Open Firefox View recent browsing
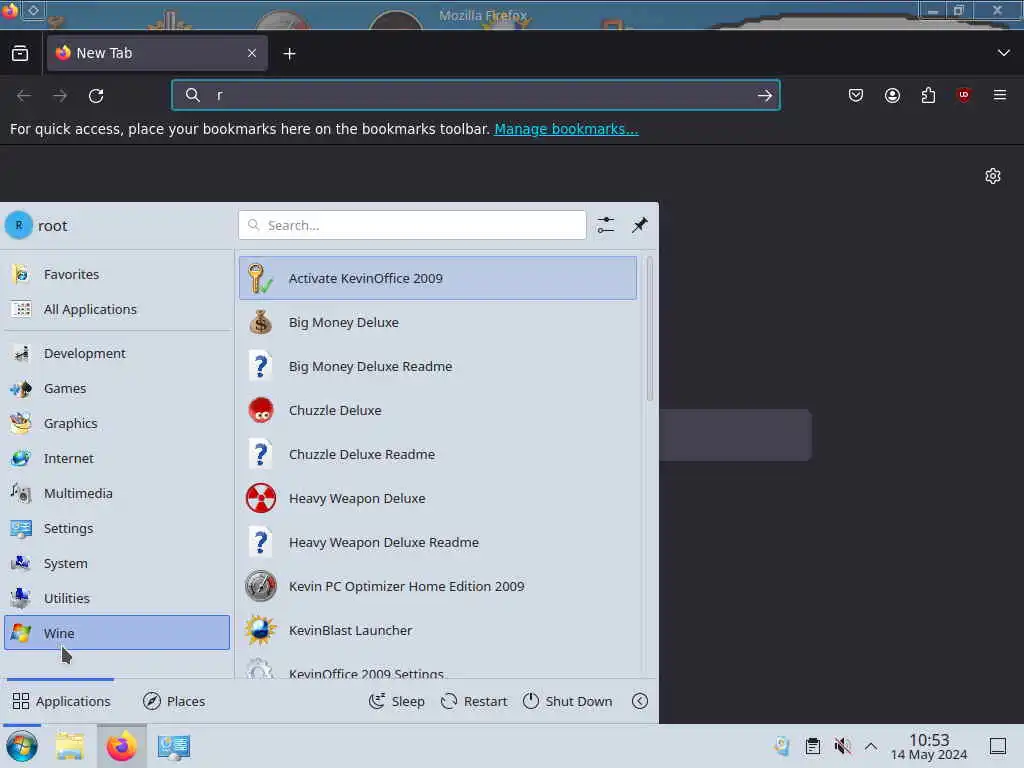 click(x=20, y=53)
